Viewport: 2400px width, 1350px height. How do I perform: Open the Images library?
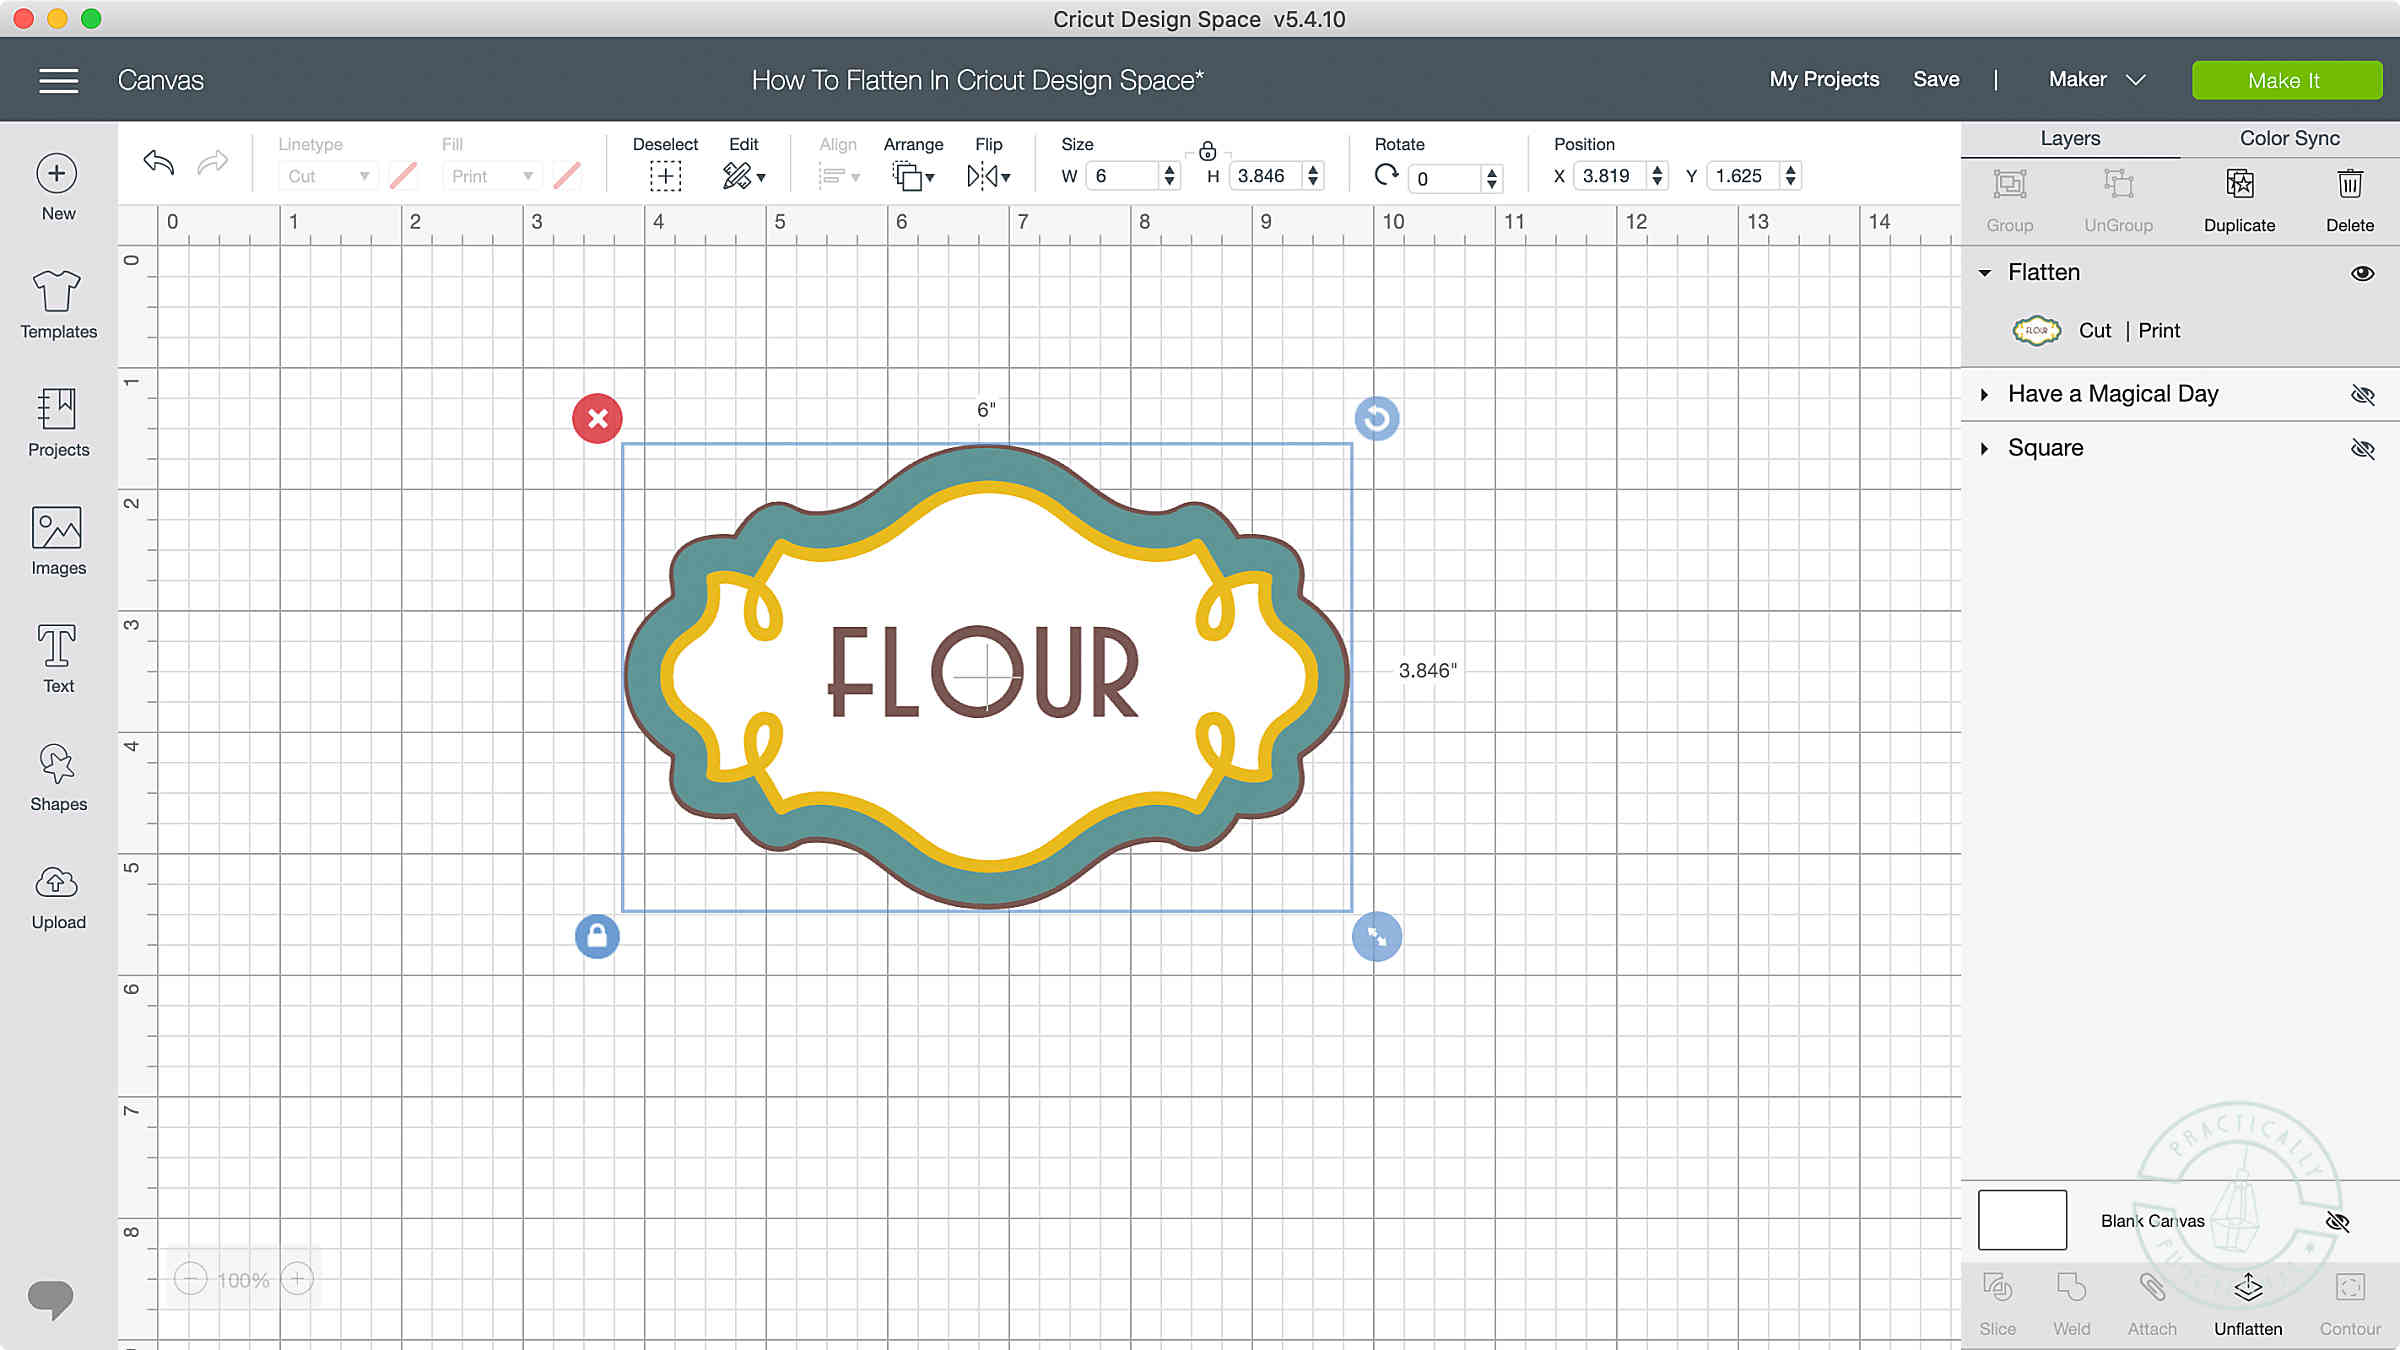(57, 530)
